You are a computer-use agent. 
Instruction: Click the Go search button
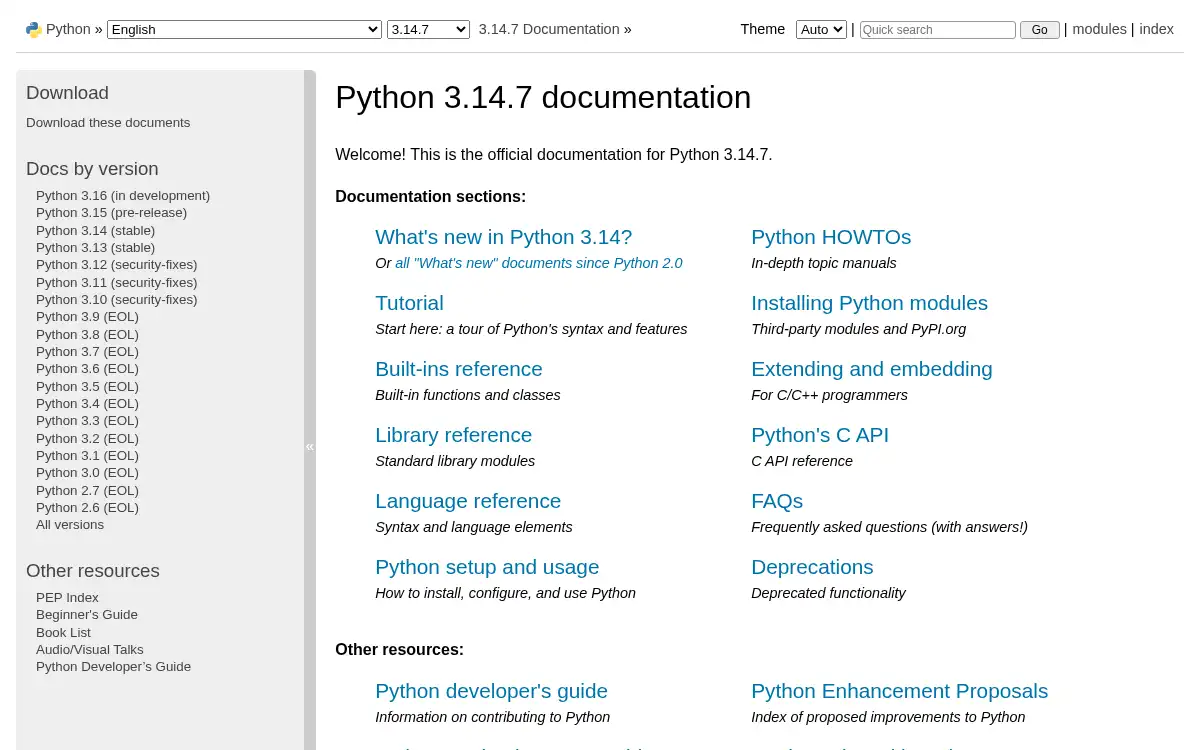pyautogui.click(x=1039, y=30)
